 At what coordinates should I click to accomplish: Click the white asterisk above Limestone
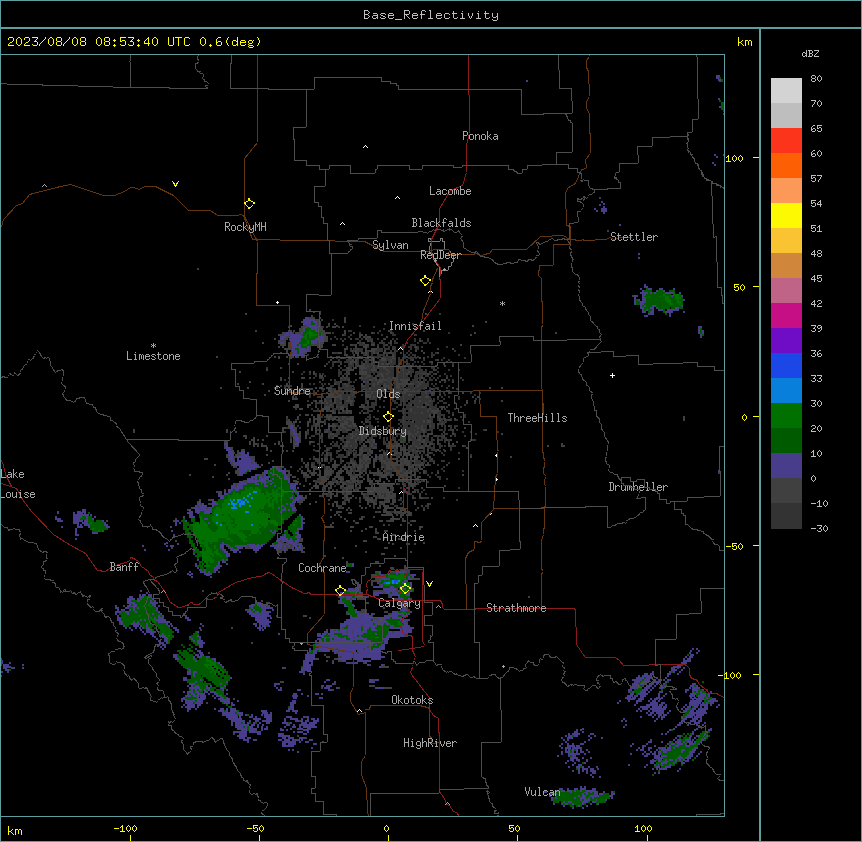point(153,346)
